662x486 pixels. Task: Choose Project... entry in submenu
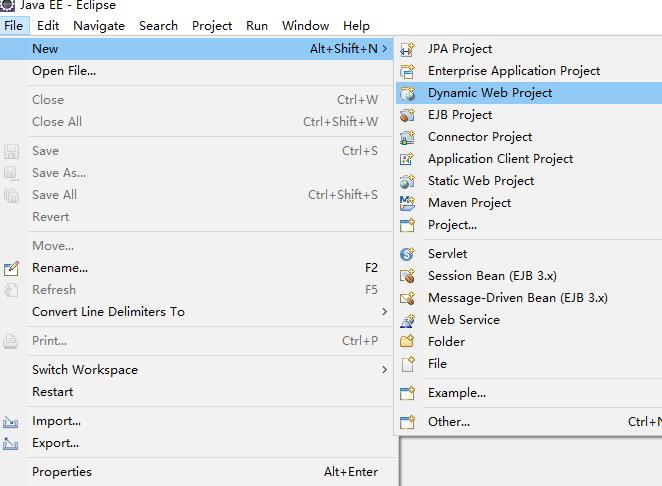pyautogui.click(x=529, y=225)
